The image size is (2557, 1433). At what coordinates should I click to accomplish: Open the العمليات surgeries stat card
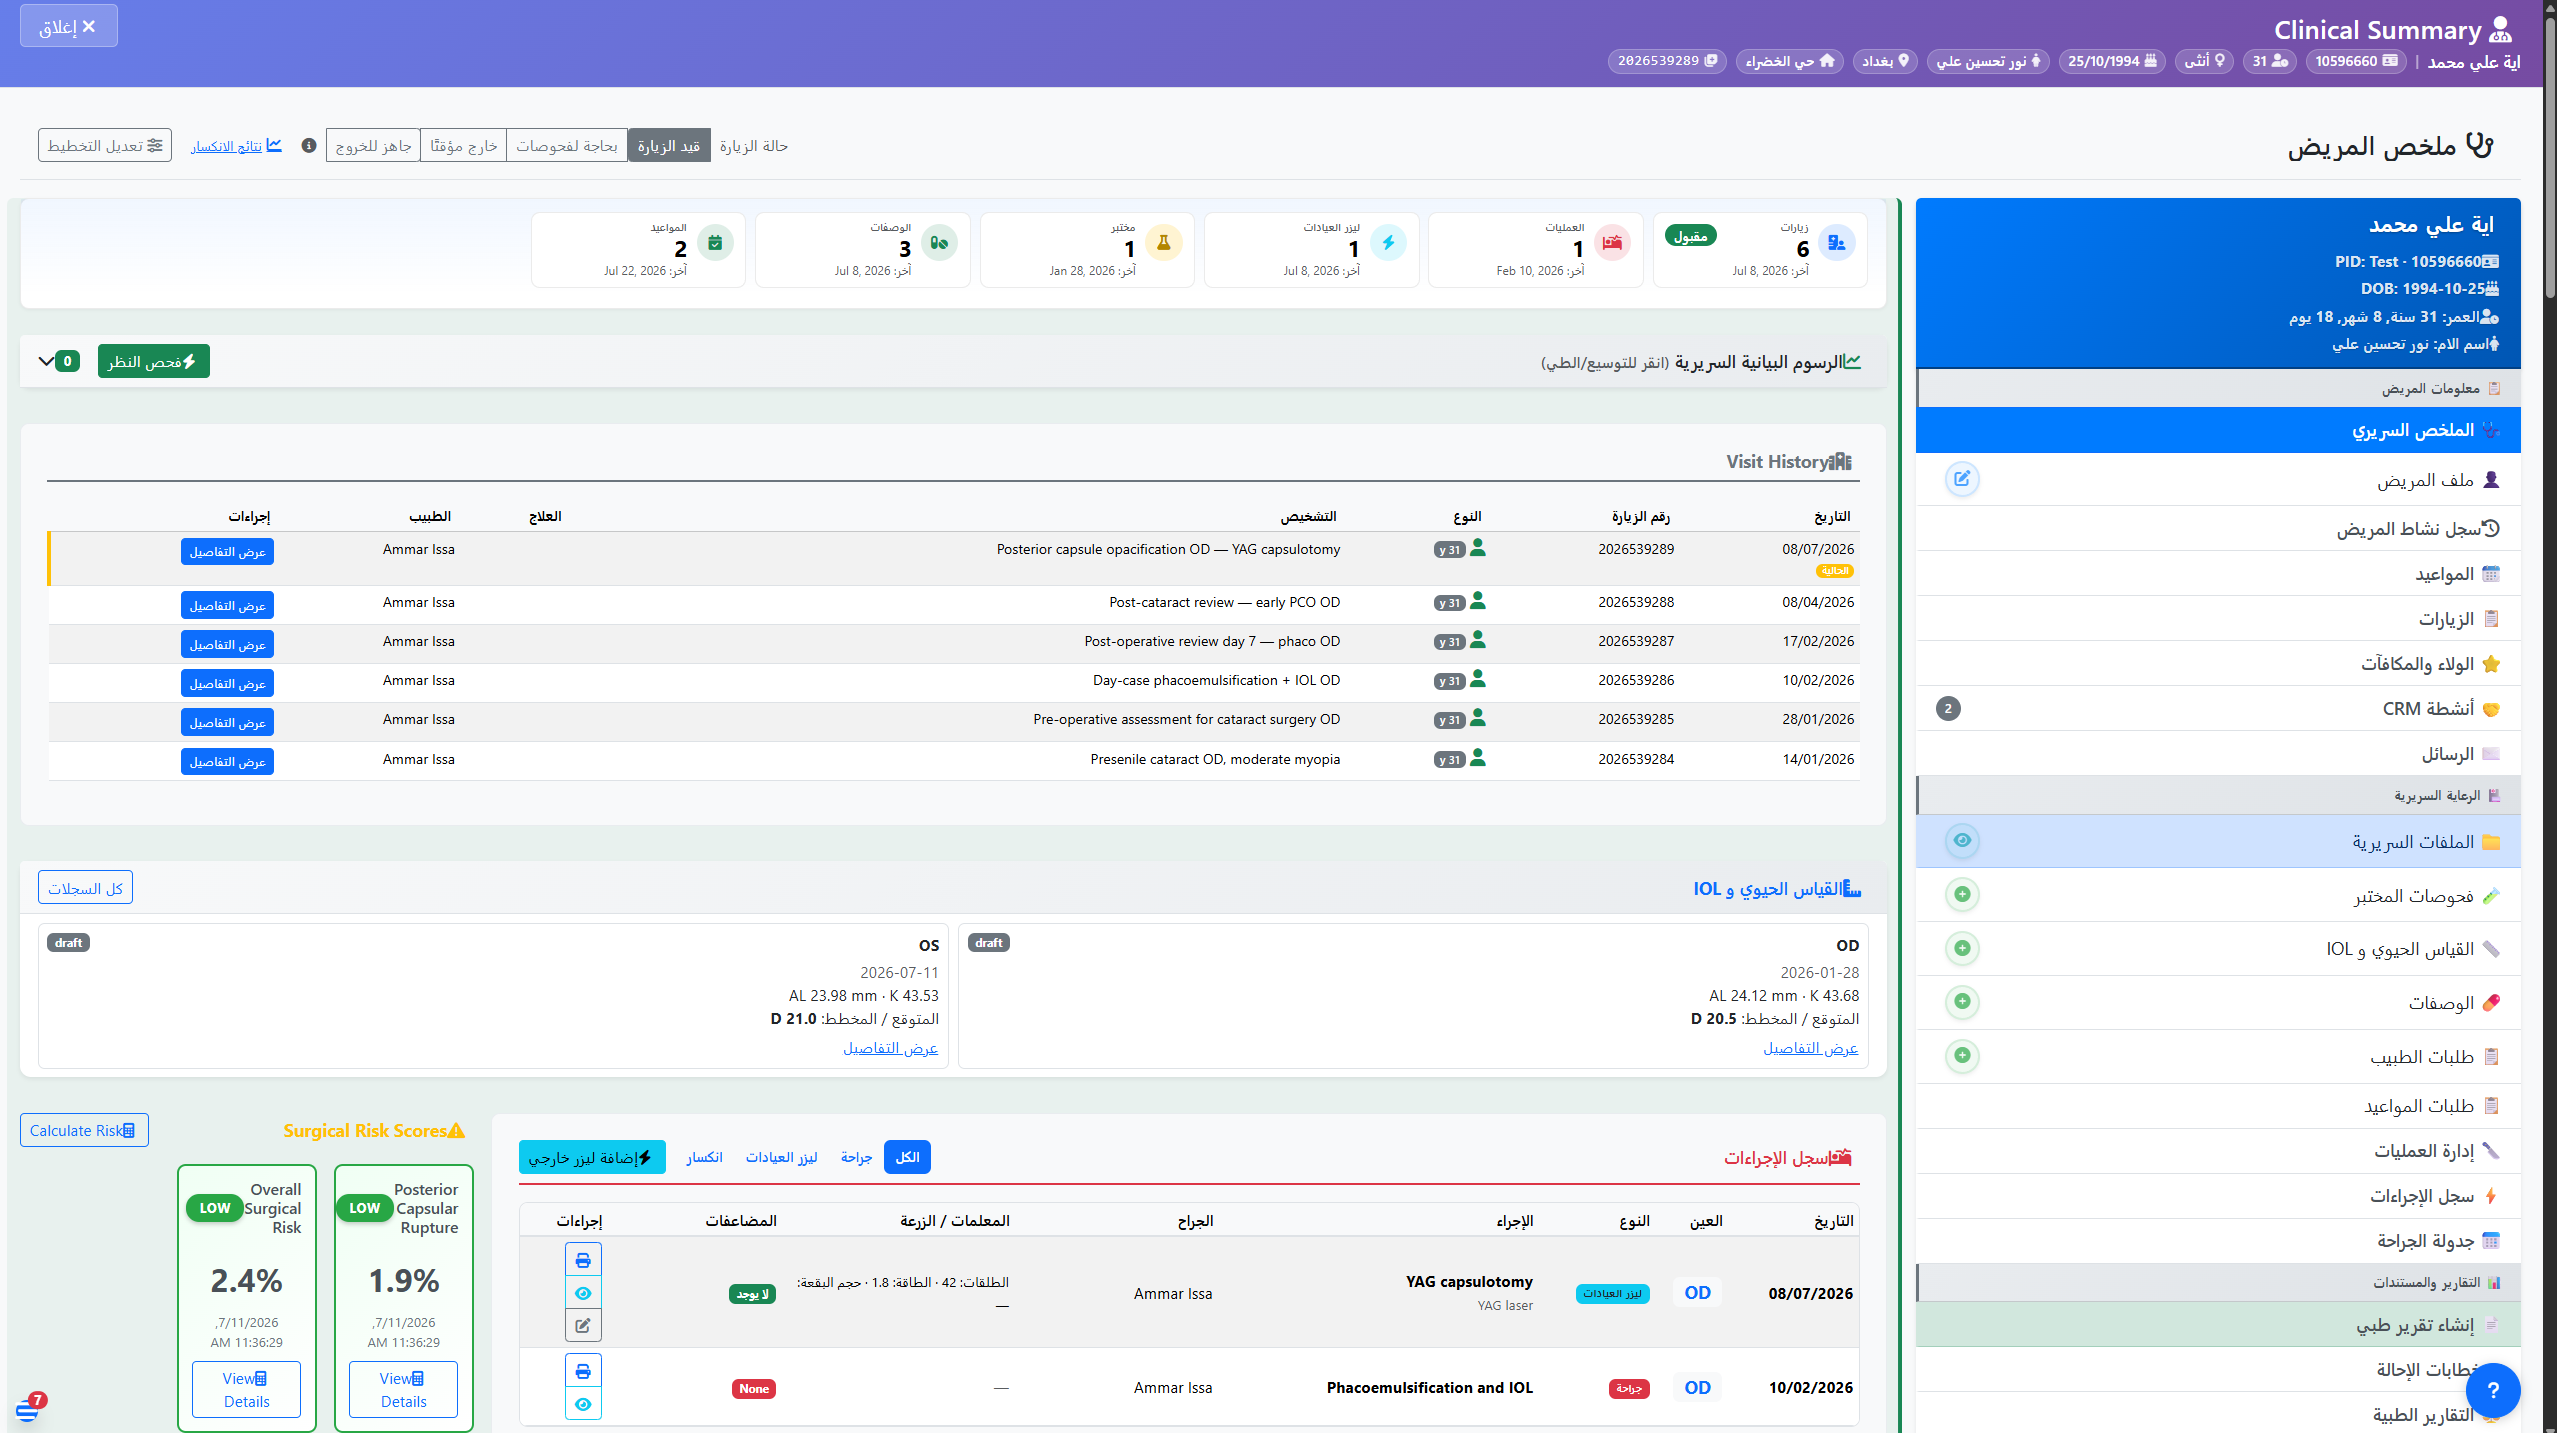(x=1535, y=250)
